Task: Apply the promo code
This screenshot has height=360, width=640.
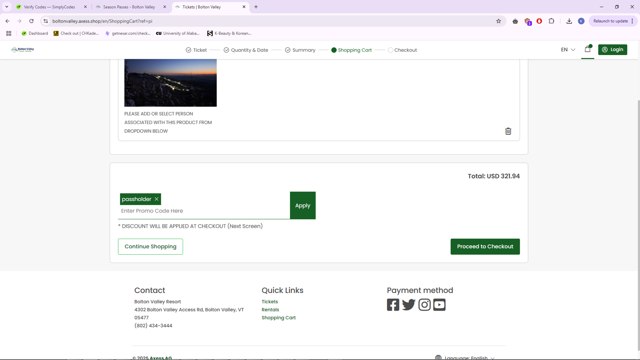Action: click(x=302, y=205)
